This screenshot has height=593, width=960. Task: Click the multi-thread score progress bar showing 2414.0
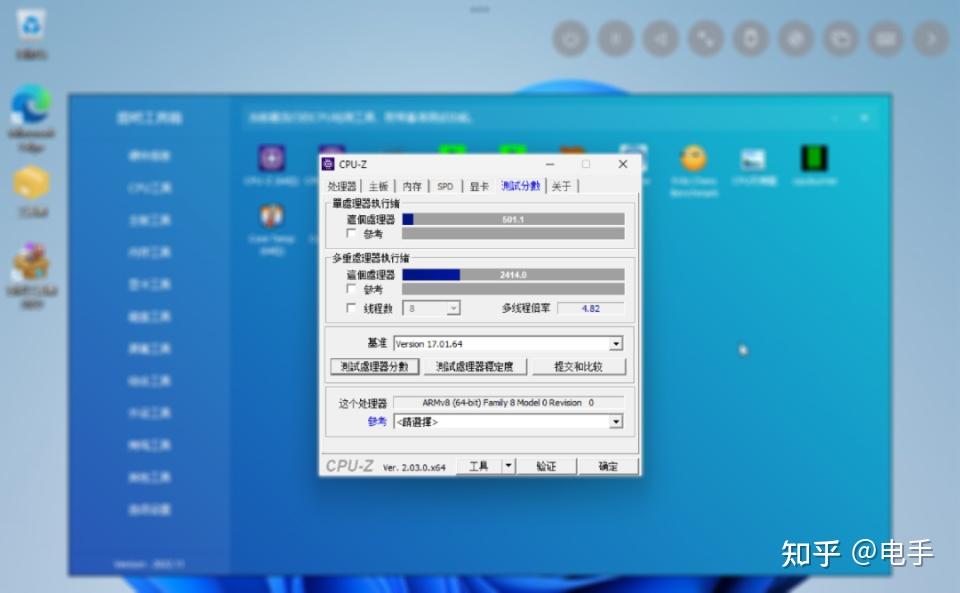(515, 273)
